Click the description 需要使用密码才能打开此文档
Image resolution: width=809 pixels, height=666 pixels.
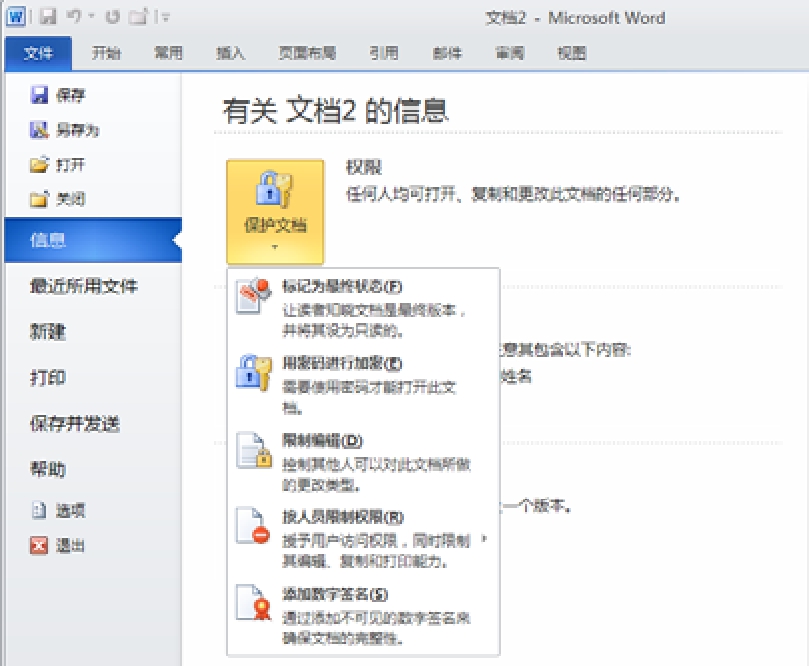point(369,397)
